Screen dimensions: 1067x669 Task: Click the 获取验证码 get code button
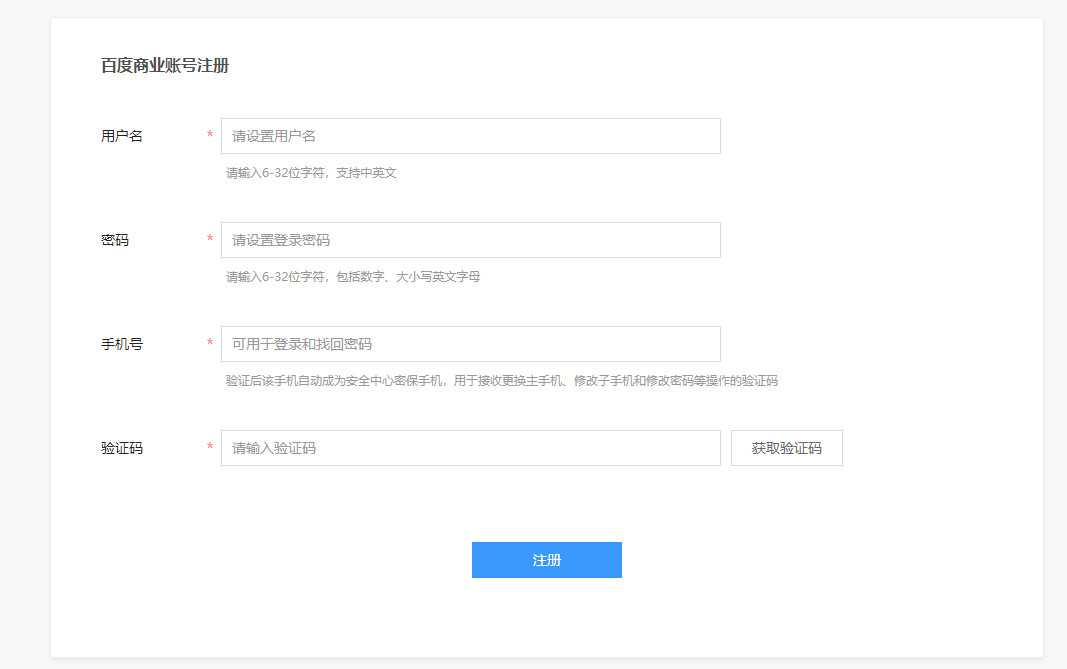click(787, 448)
